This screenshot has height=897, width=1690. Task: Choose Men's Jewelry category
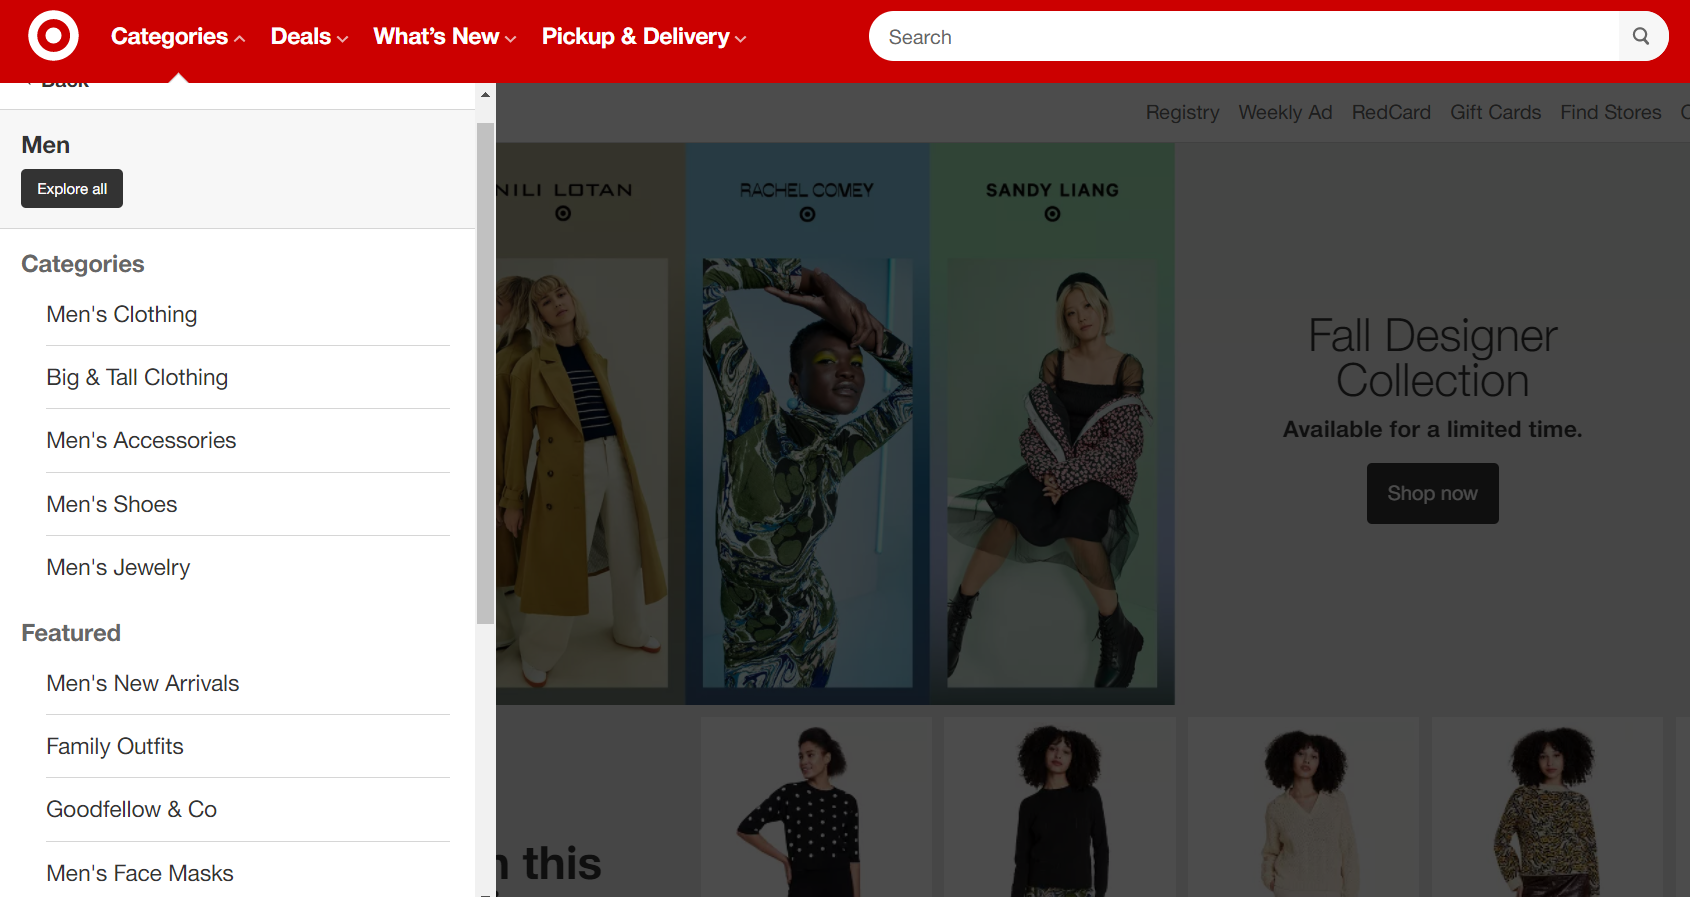(248, 567)
